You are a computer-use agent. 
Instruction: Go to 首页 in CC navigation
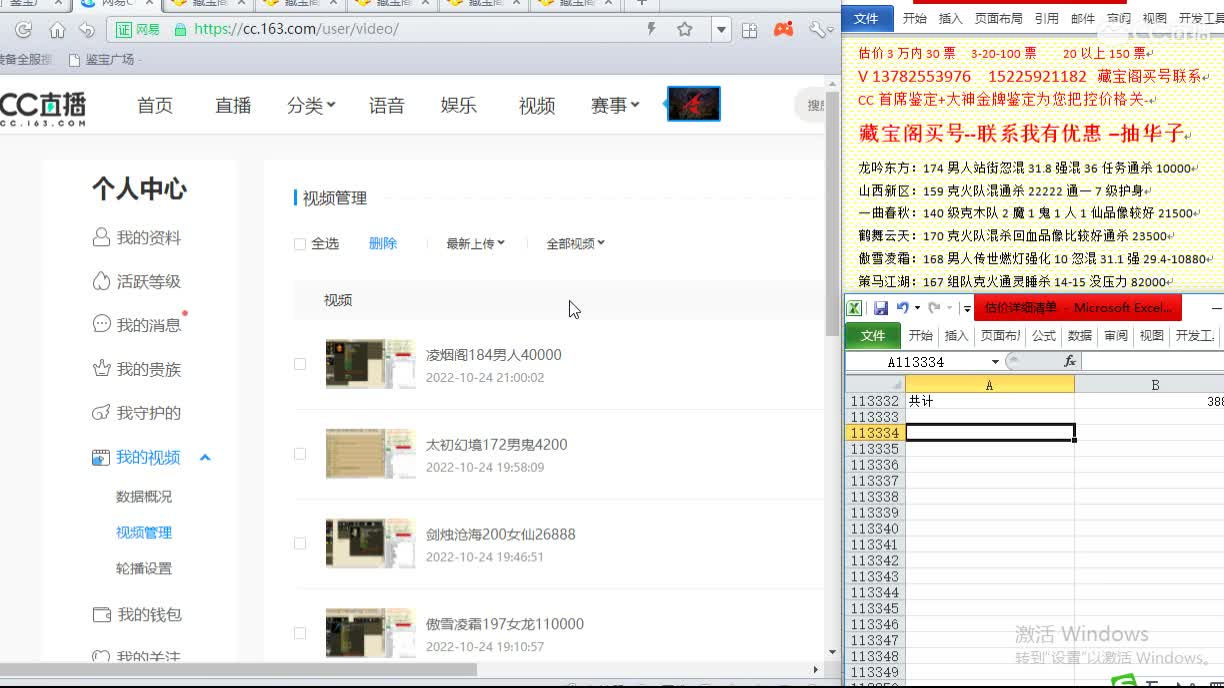(155, 105)
